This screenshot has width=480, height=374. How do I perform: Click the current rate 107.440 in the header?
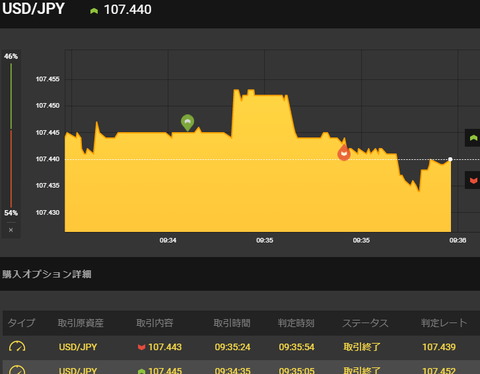tap(128, 10)
